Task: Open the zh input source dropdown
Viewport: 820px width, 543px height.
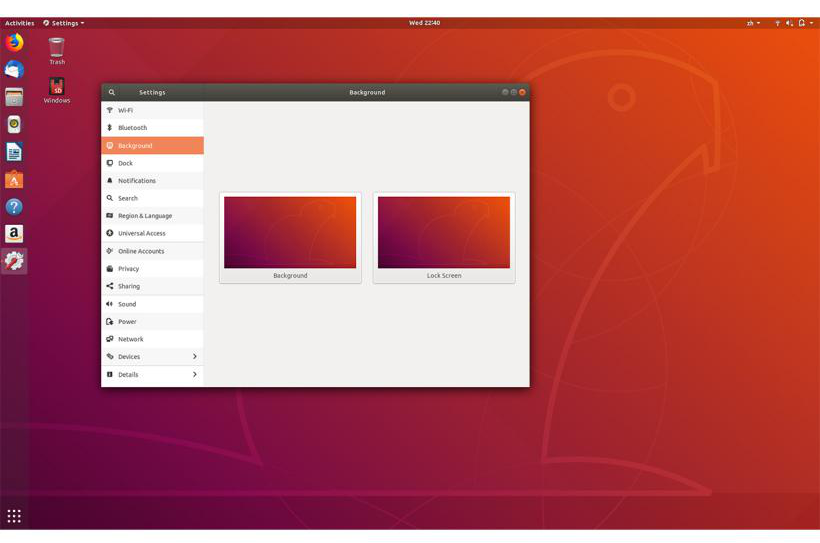Action: pos(753,23)
